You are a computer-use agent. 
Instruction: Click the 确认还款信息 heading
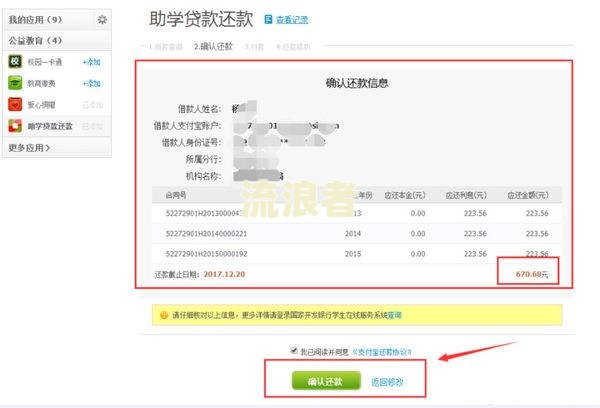[x=357, y=83]
